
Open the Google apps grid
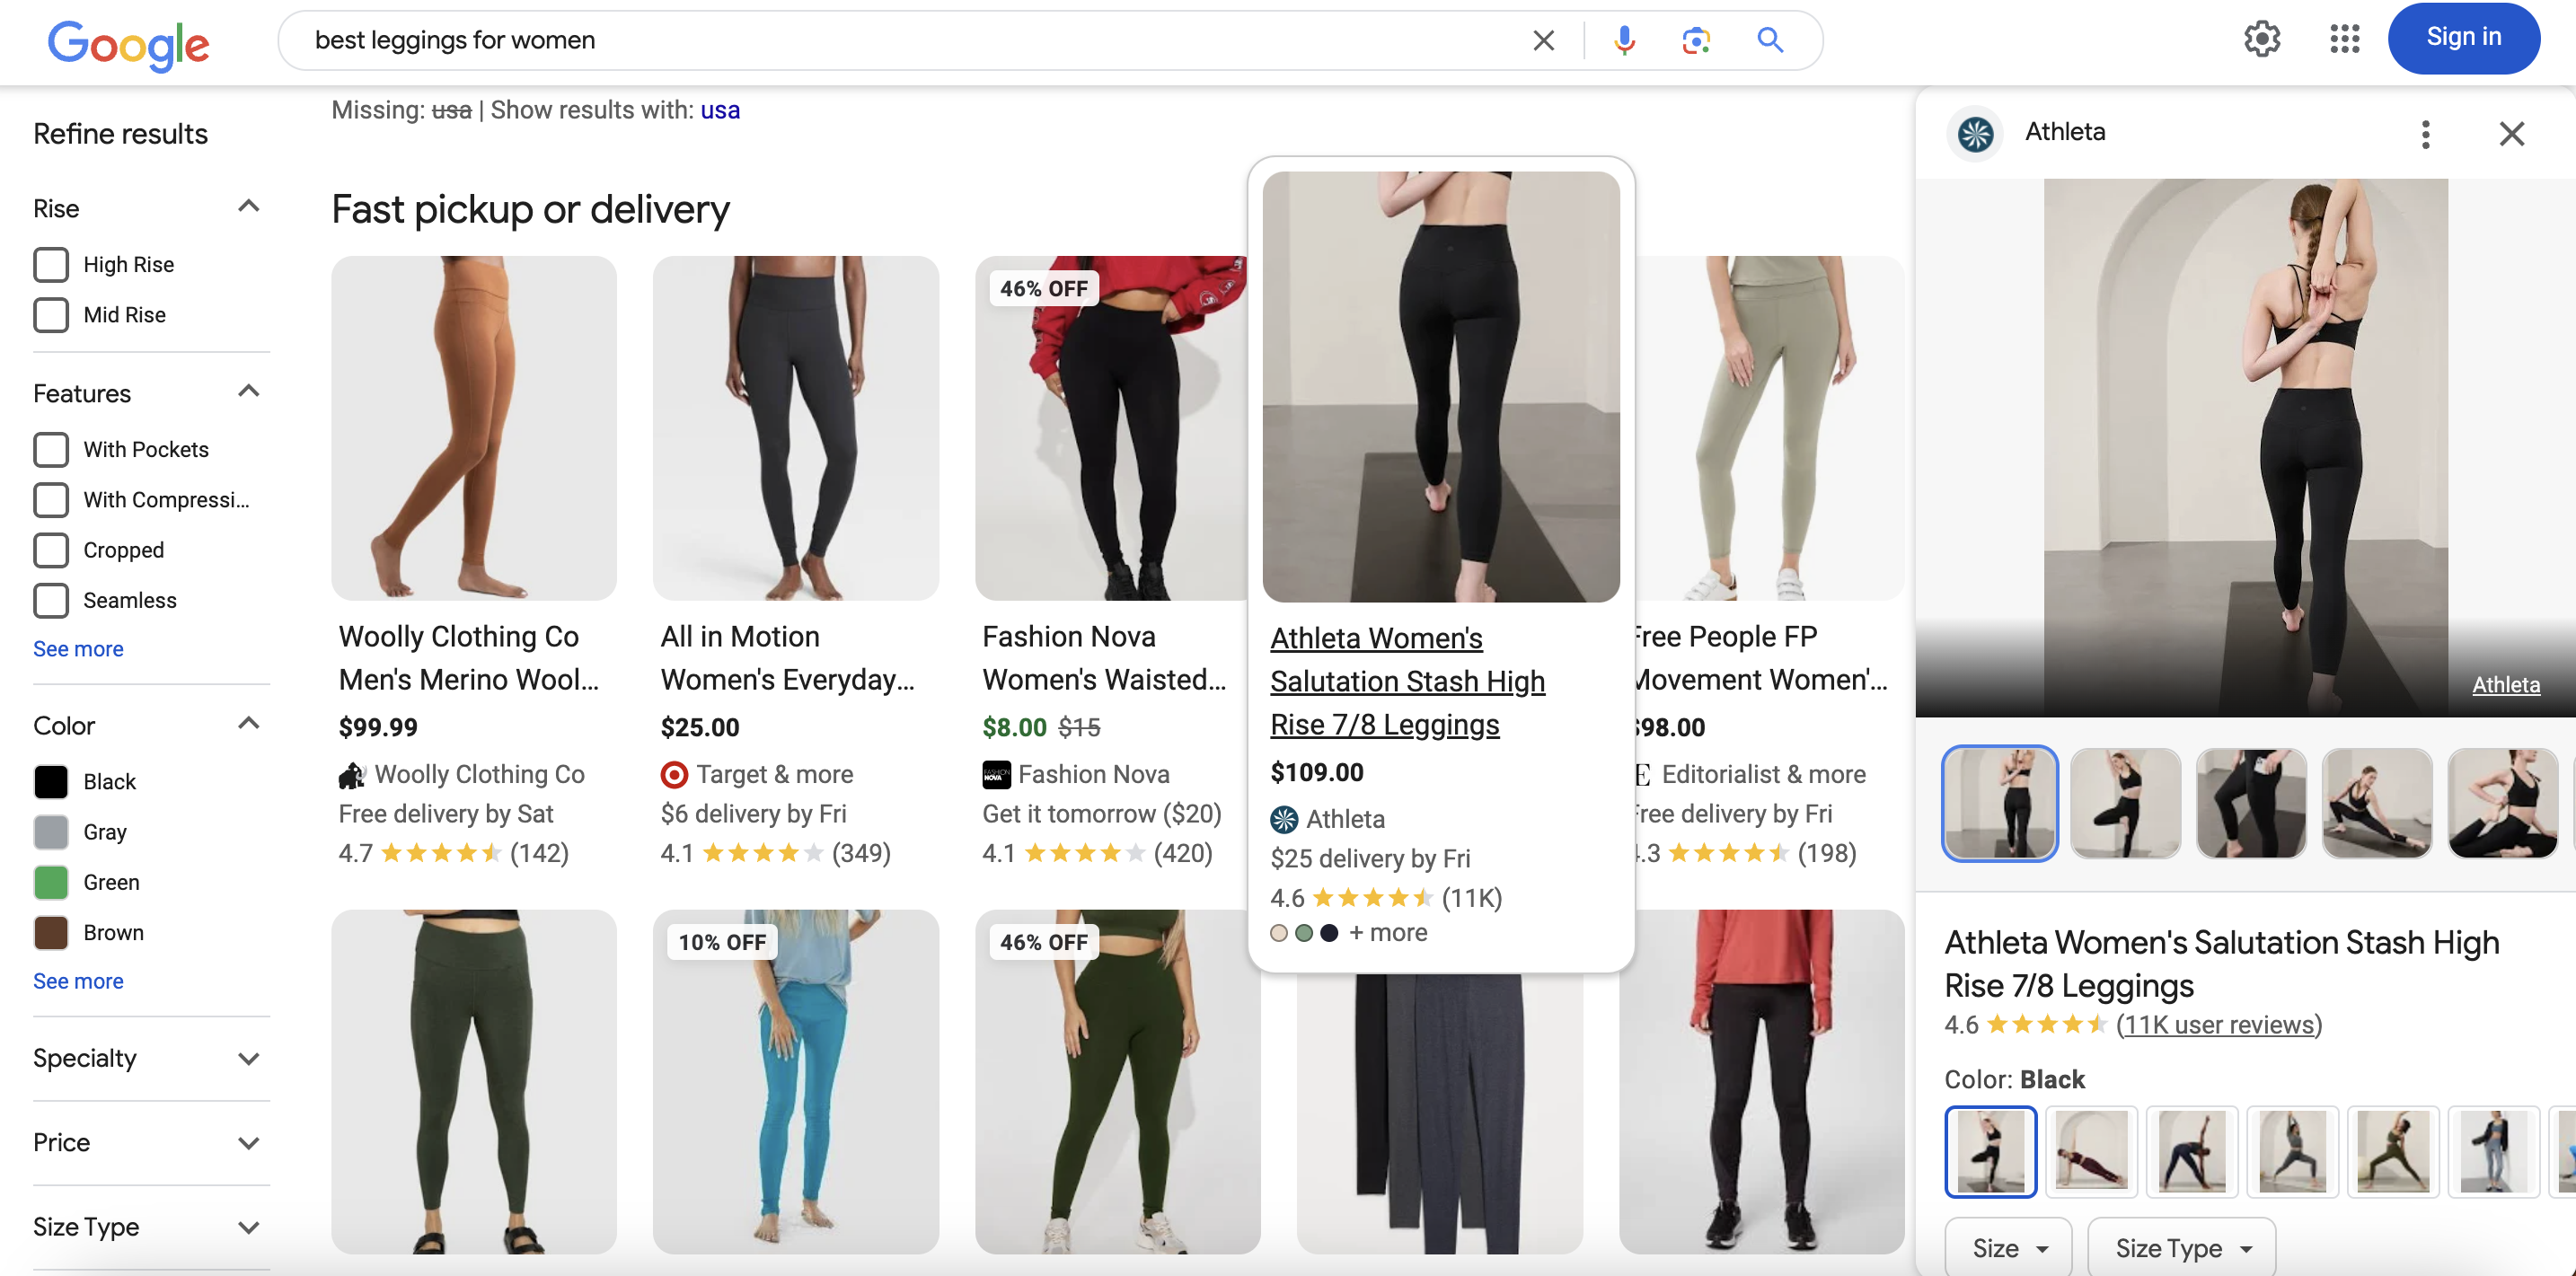(2344, 39)
